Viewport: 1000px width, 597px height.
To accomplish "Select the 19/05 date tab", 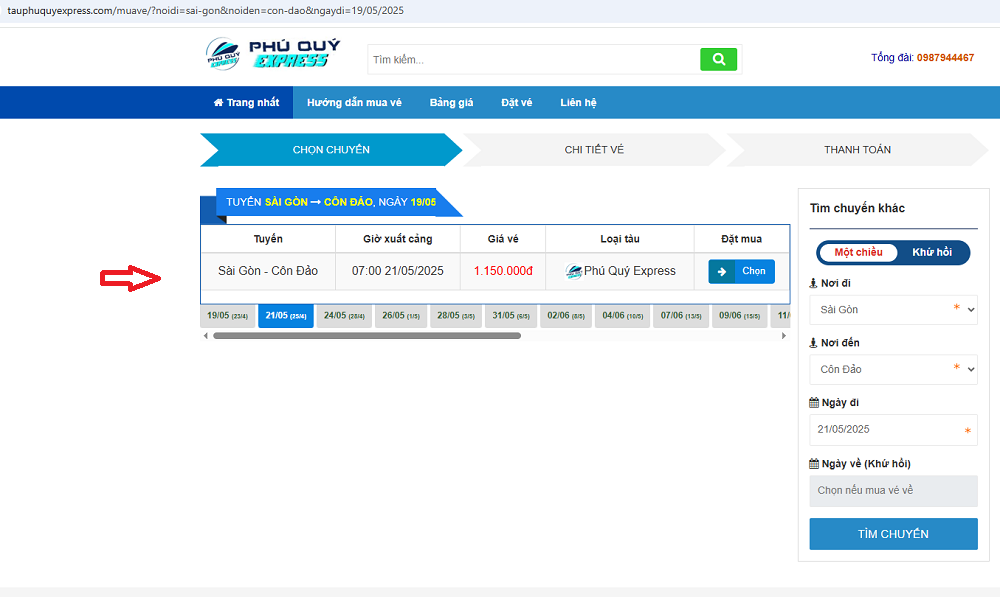I will click(x=228, y=316).
